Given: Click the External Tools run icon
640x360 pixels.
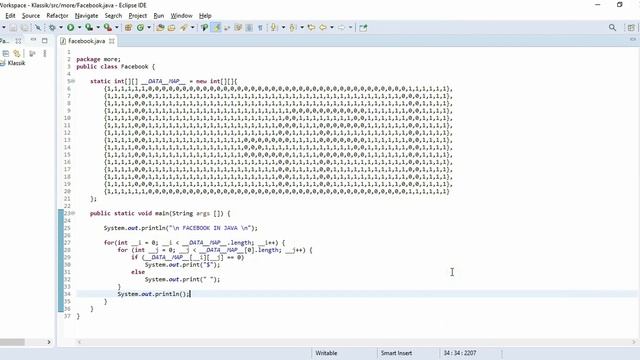Looking at the screenshot, I should [x=107, y=28].
